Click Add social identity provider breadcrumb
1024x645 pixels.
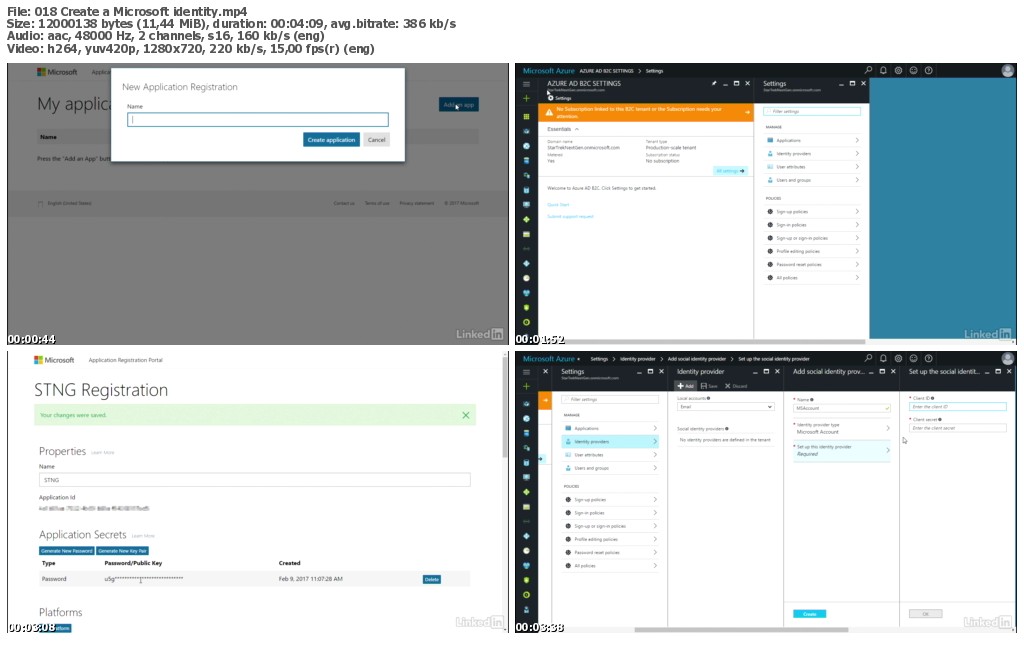(696, 358)
